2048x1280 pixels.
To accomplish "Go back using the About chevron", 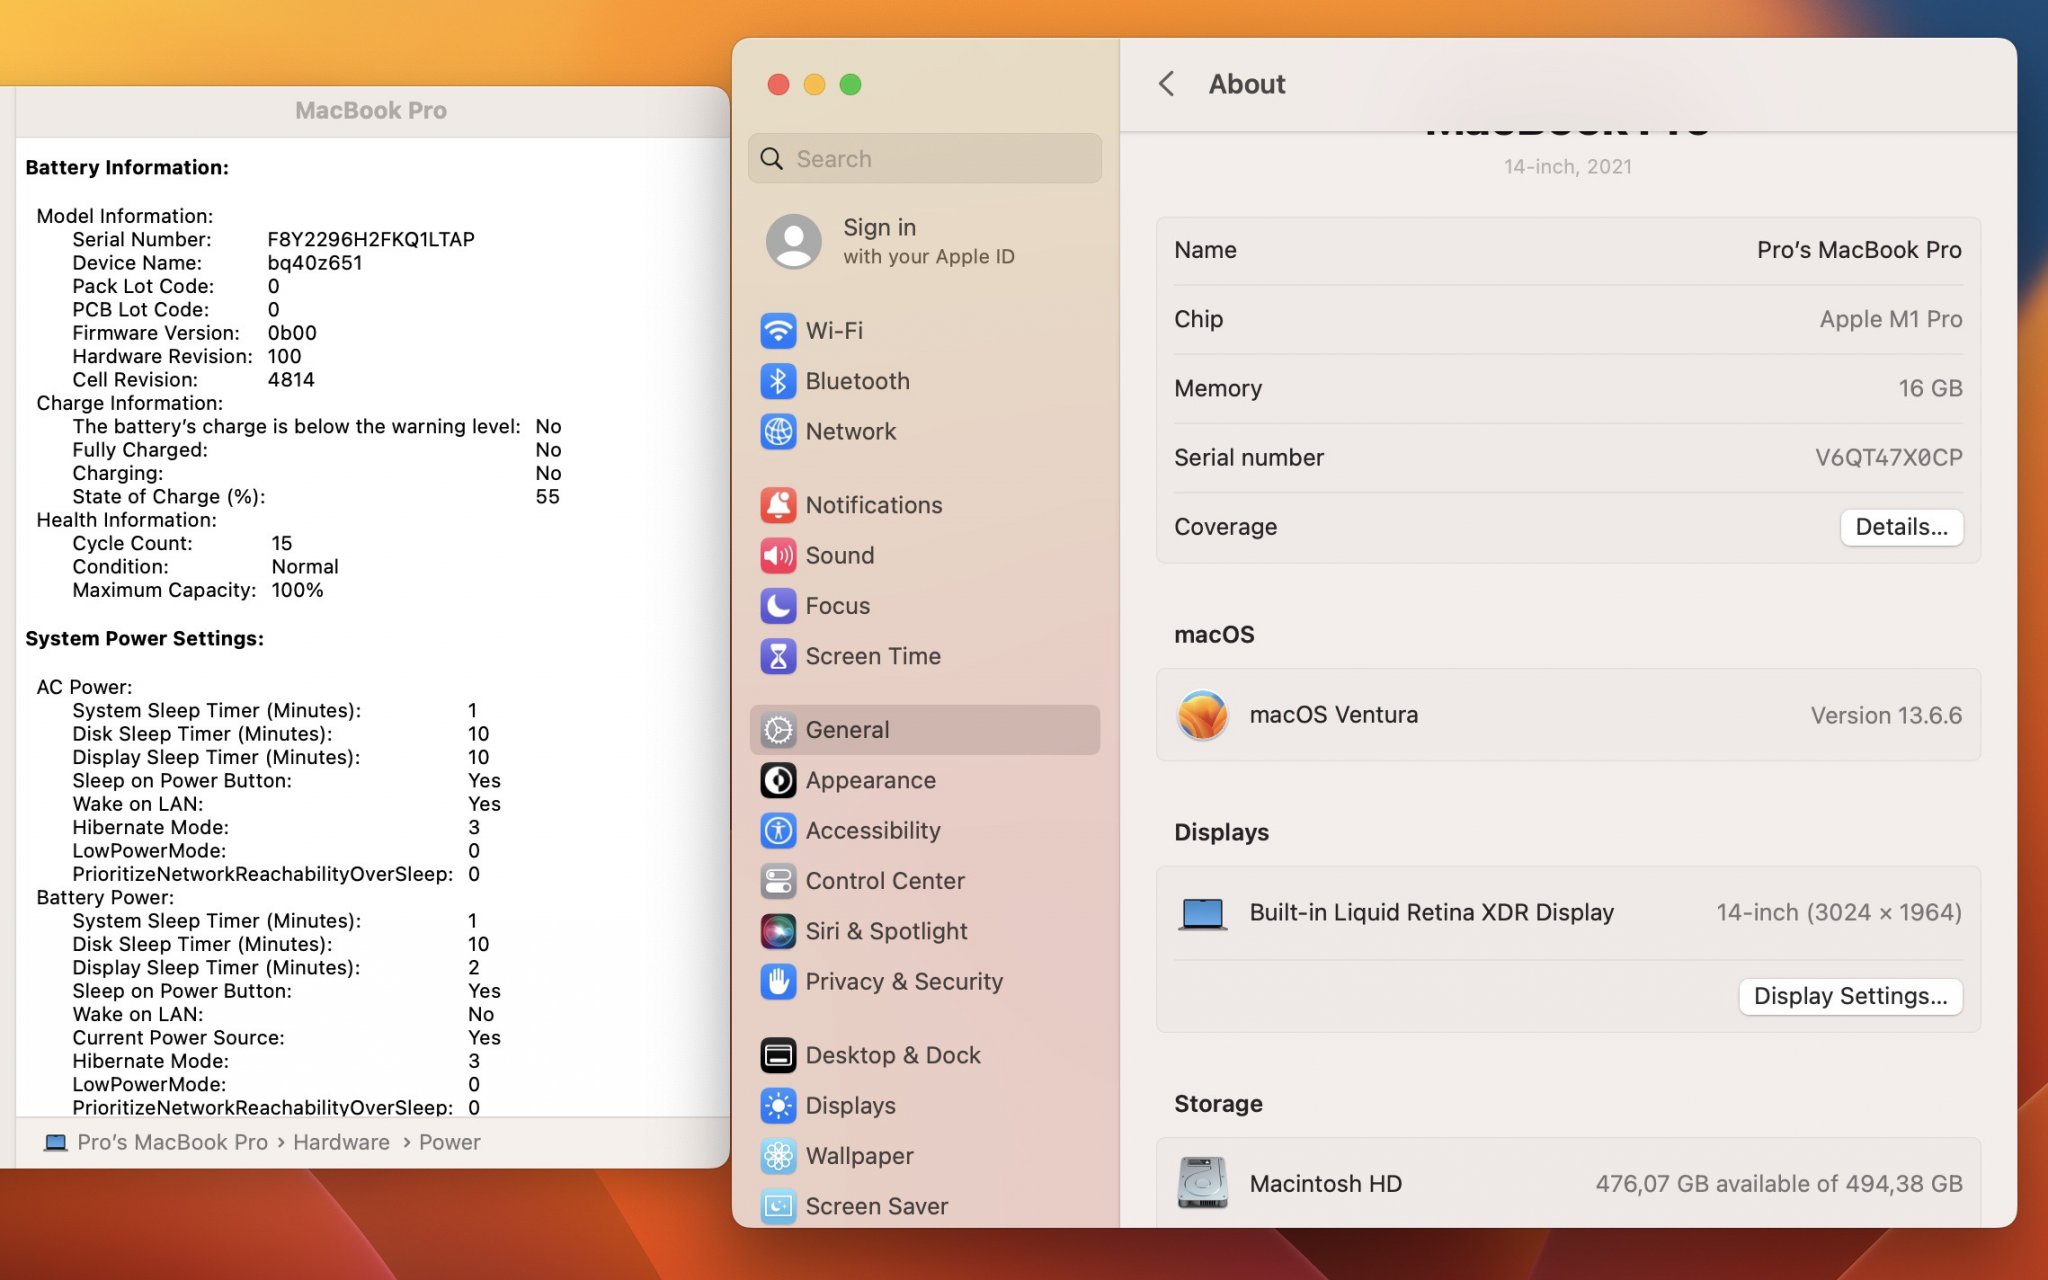I will tap(1166, 84).
